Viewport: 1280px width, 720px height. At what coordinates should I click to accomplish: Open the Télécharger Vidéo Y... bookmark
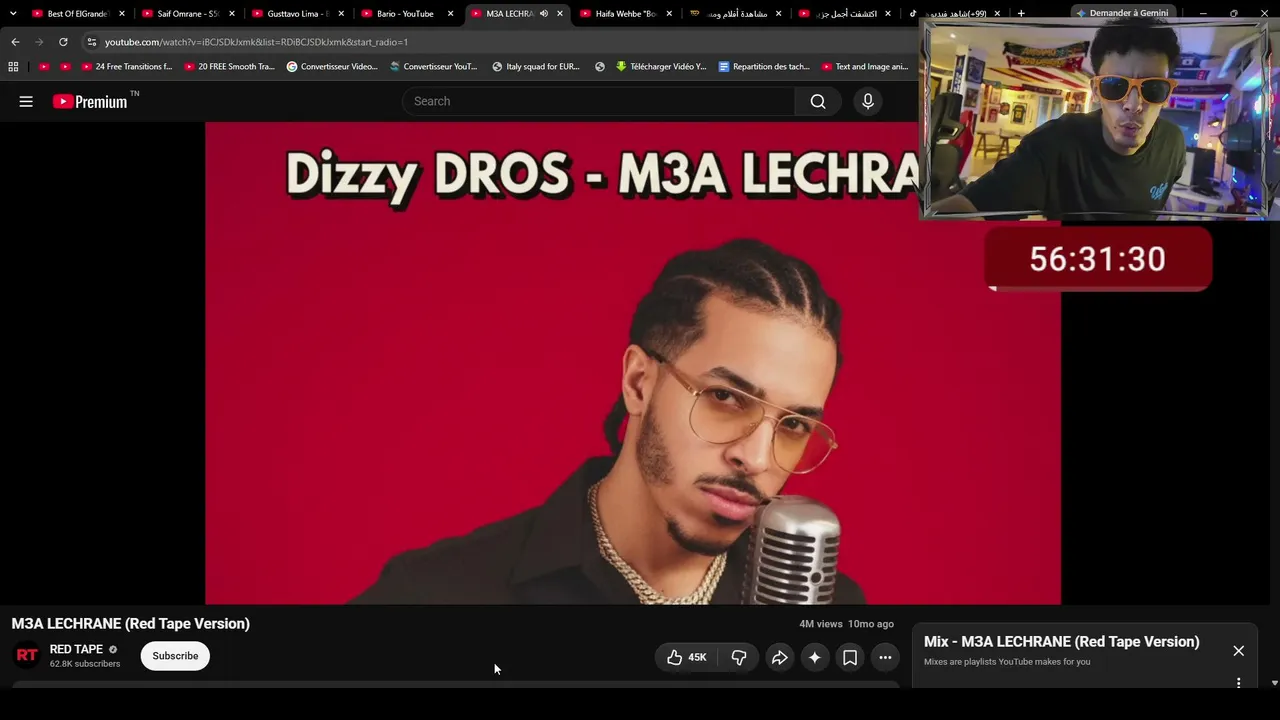pyautogui.click(x=660, y=67)
